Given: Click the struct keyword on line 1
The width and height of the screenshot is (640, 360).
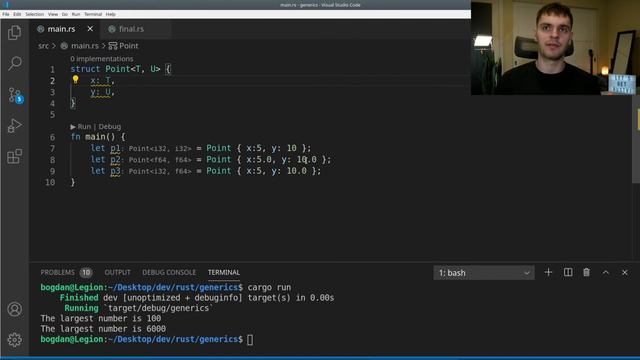Looking at the screenshot, I should [x=85, y=69].
